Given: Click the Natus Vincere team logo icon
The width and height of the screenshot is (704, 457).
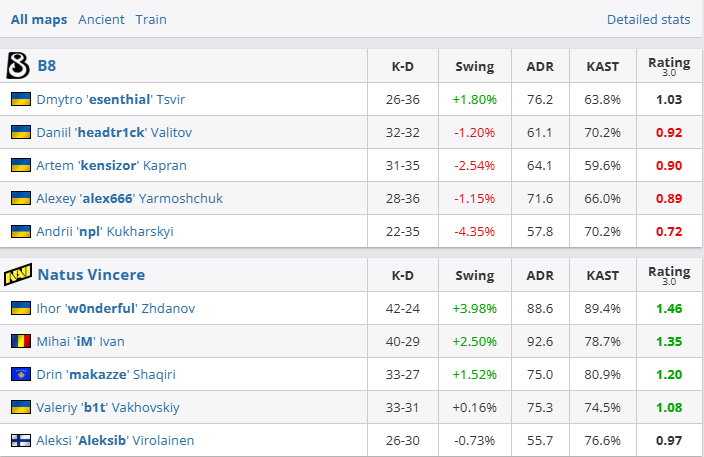Looking at the screenshot, I should (x=19, y=274).
